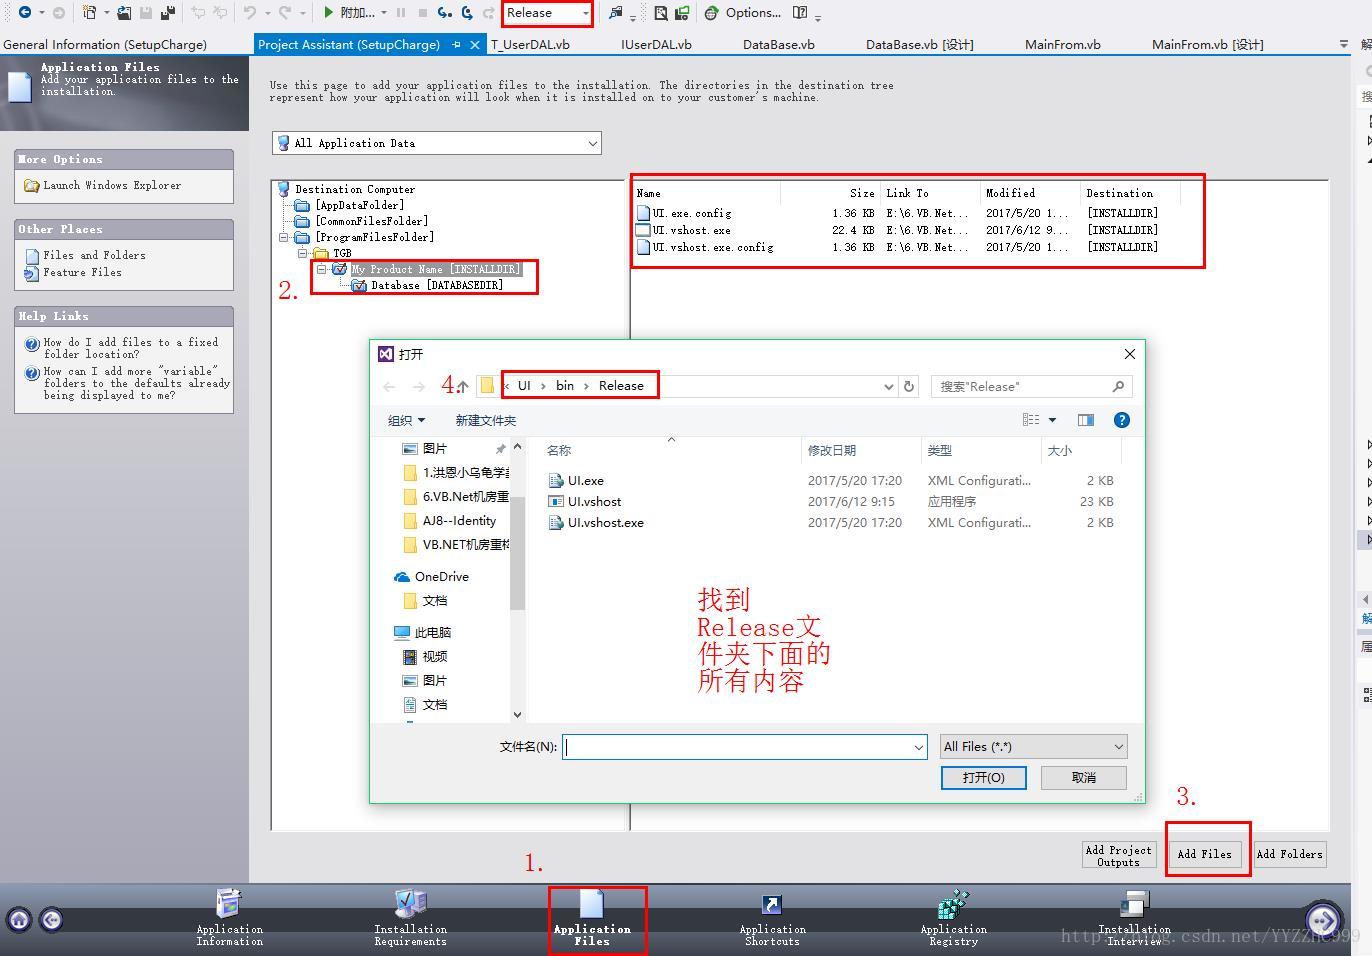Go to Application Registry step

point(953,917)
